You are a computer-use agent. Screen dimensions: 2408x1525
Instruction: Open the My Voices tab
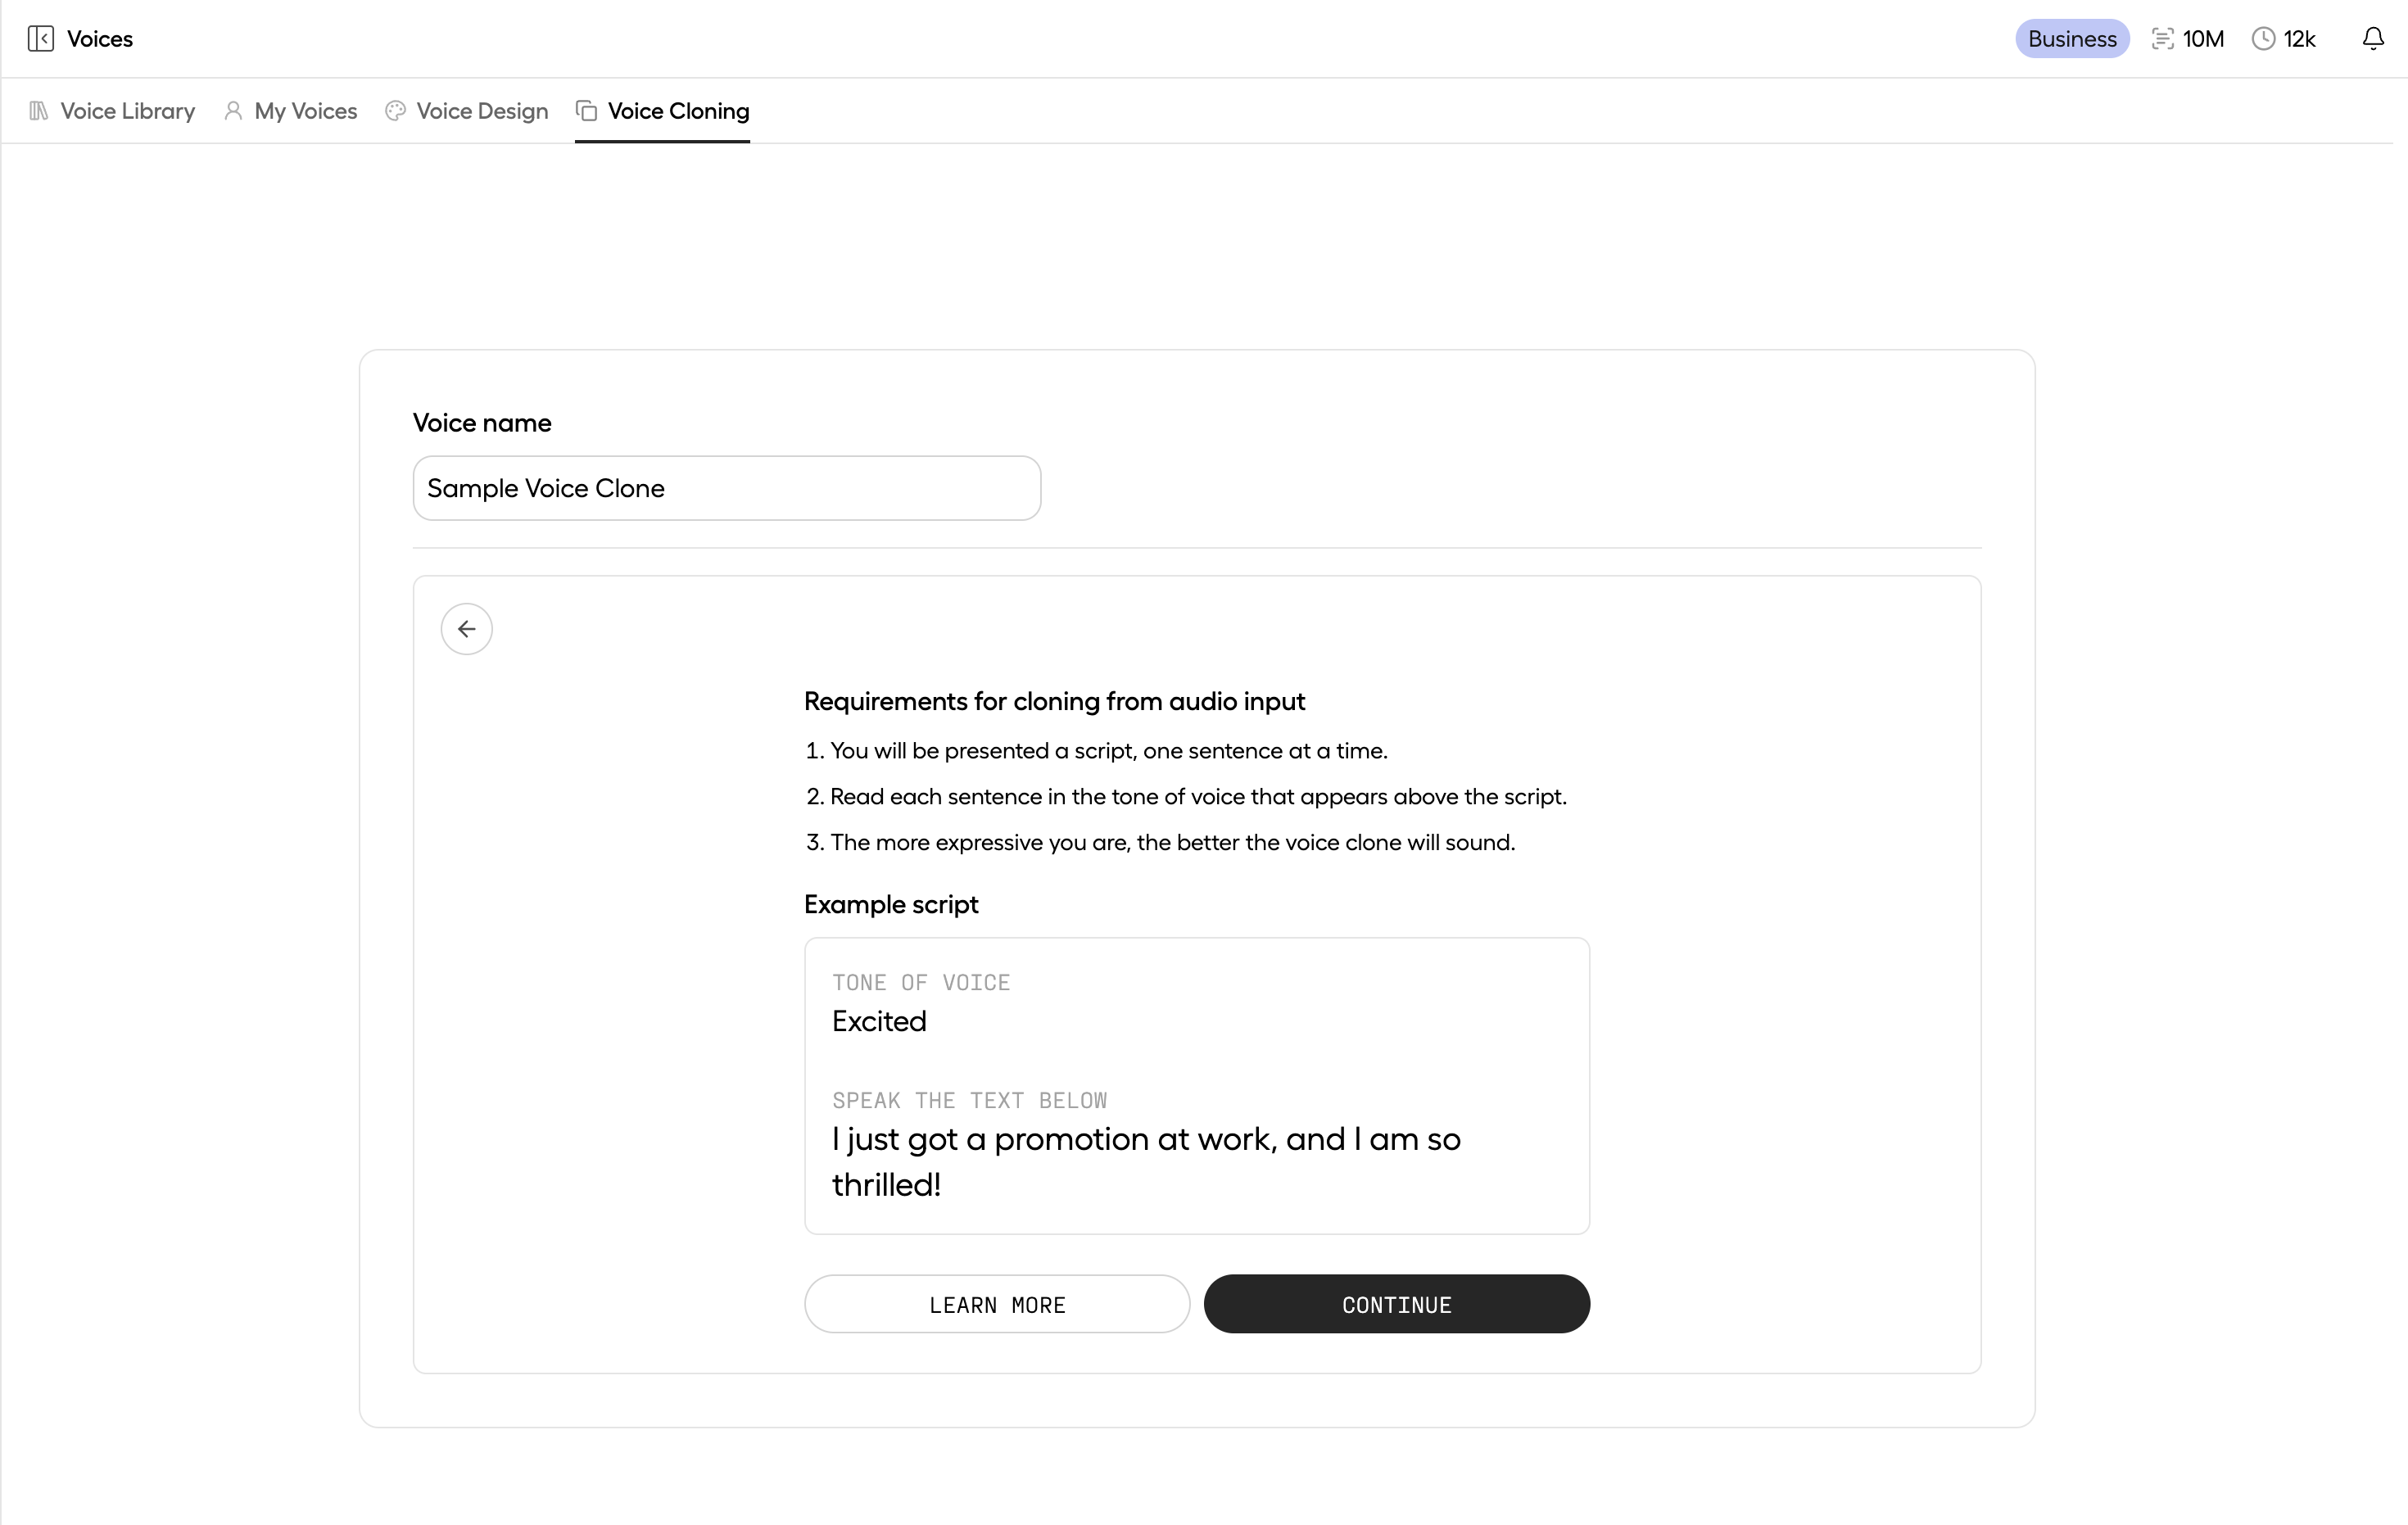[305, 111]
